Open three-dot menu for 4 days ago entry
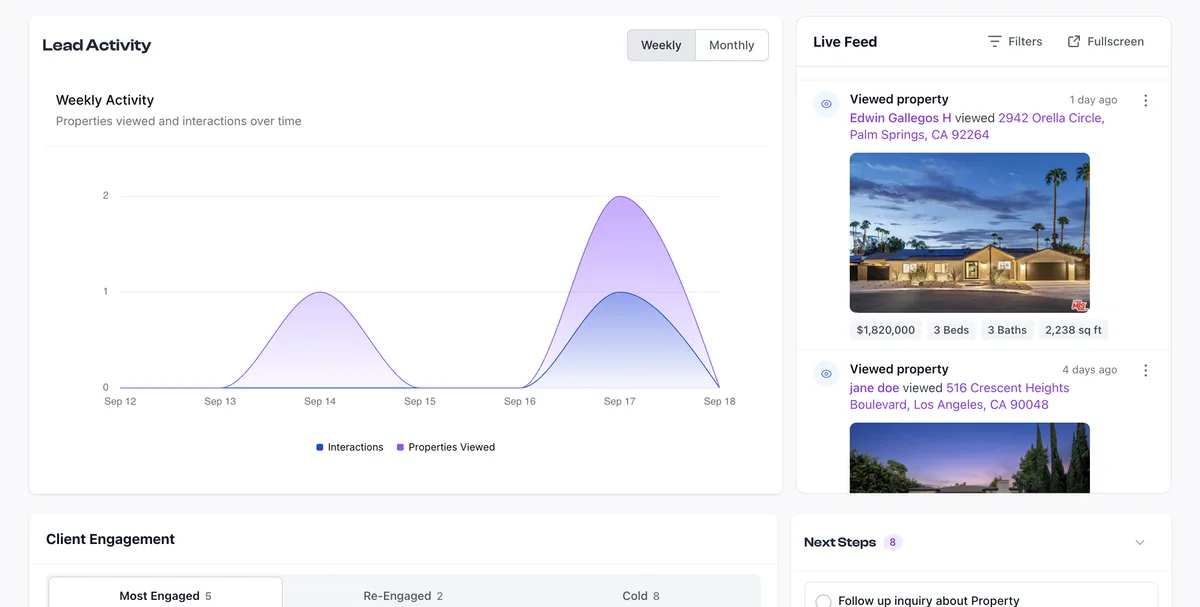Image resolution: width=1200 pixels, height=607 pixels. [1145, 370]
